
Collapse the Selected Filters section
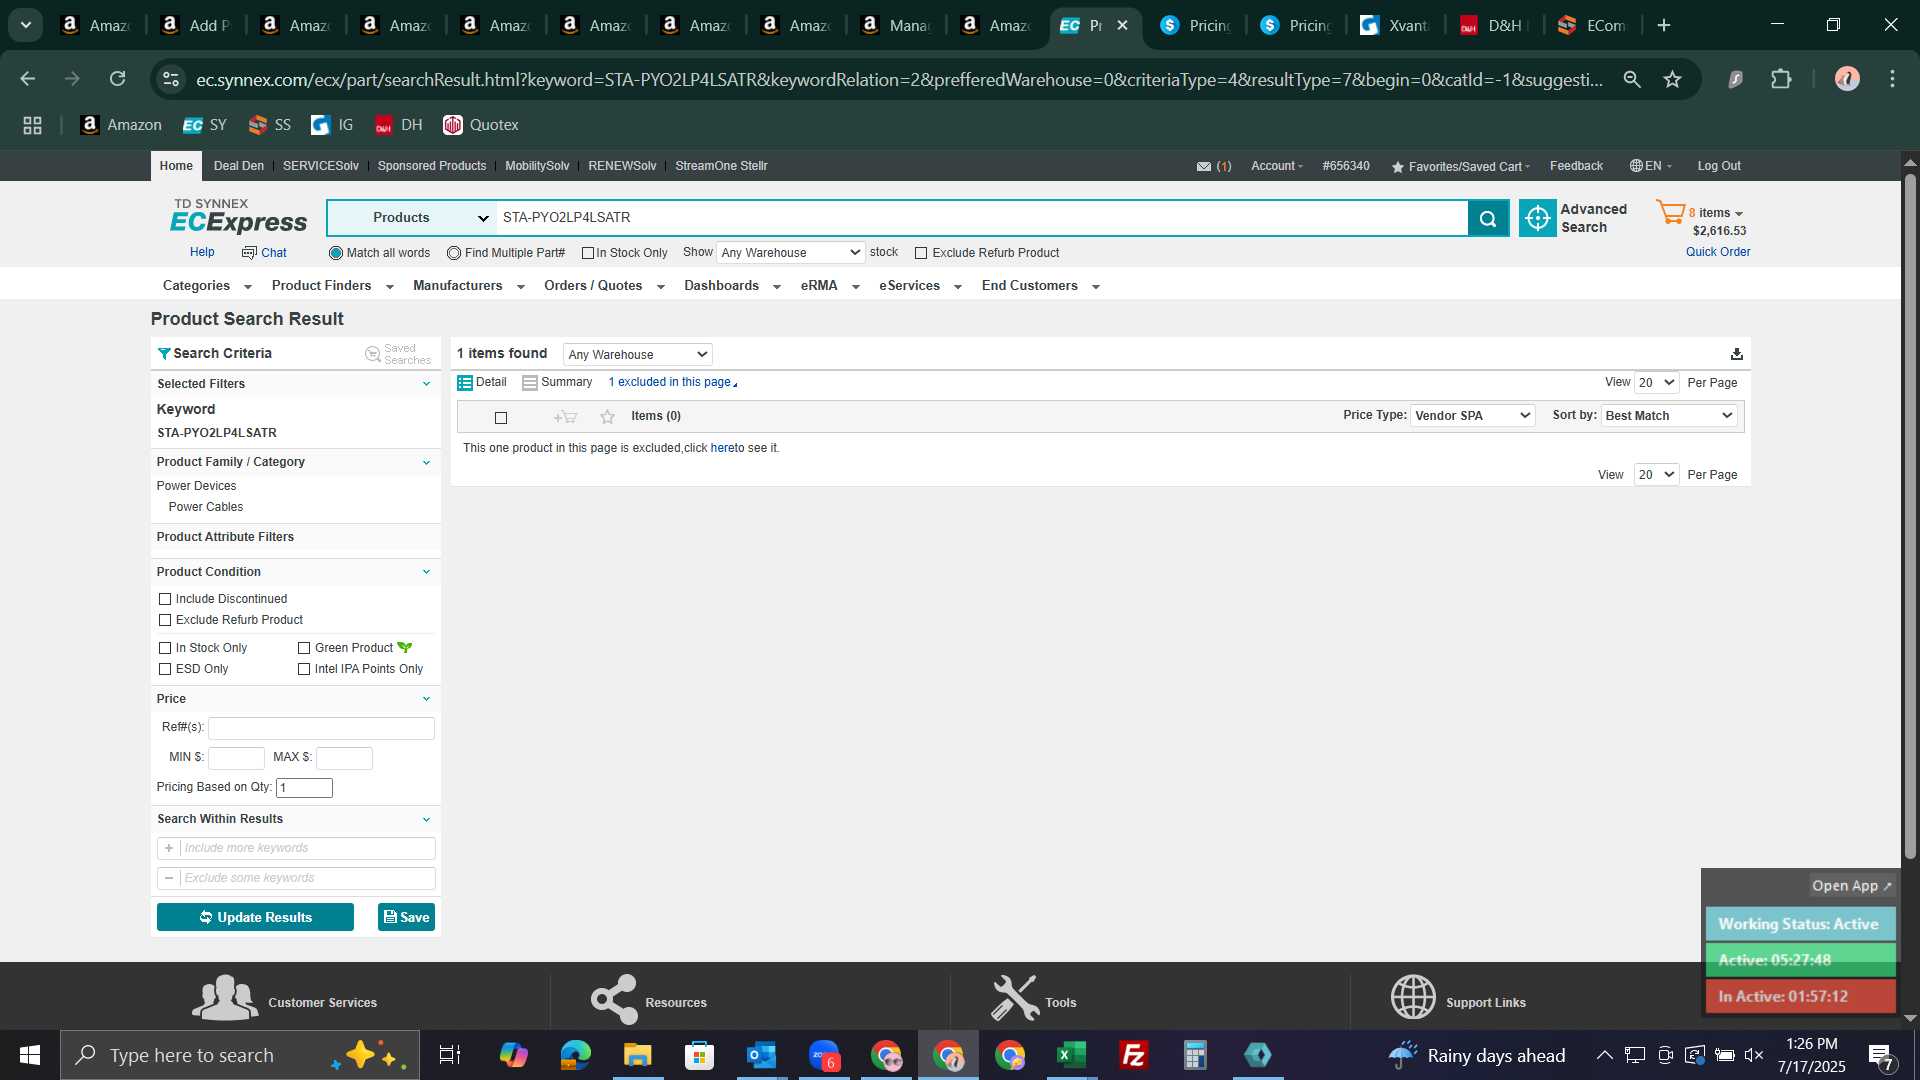[426, 384]
